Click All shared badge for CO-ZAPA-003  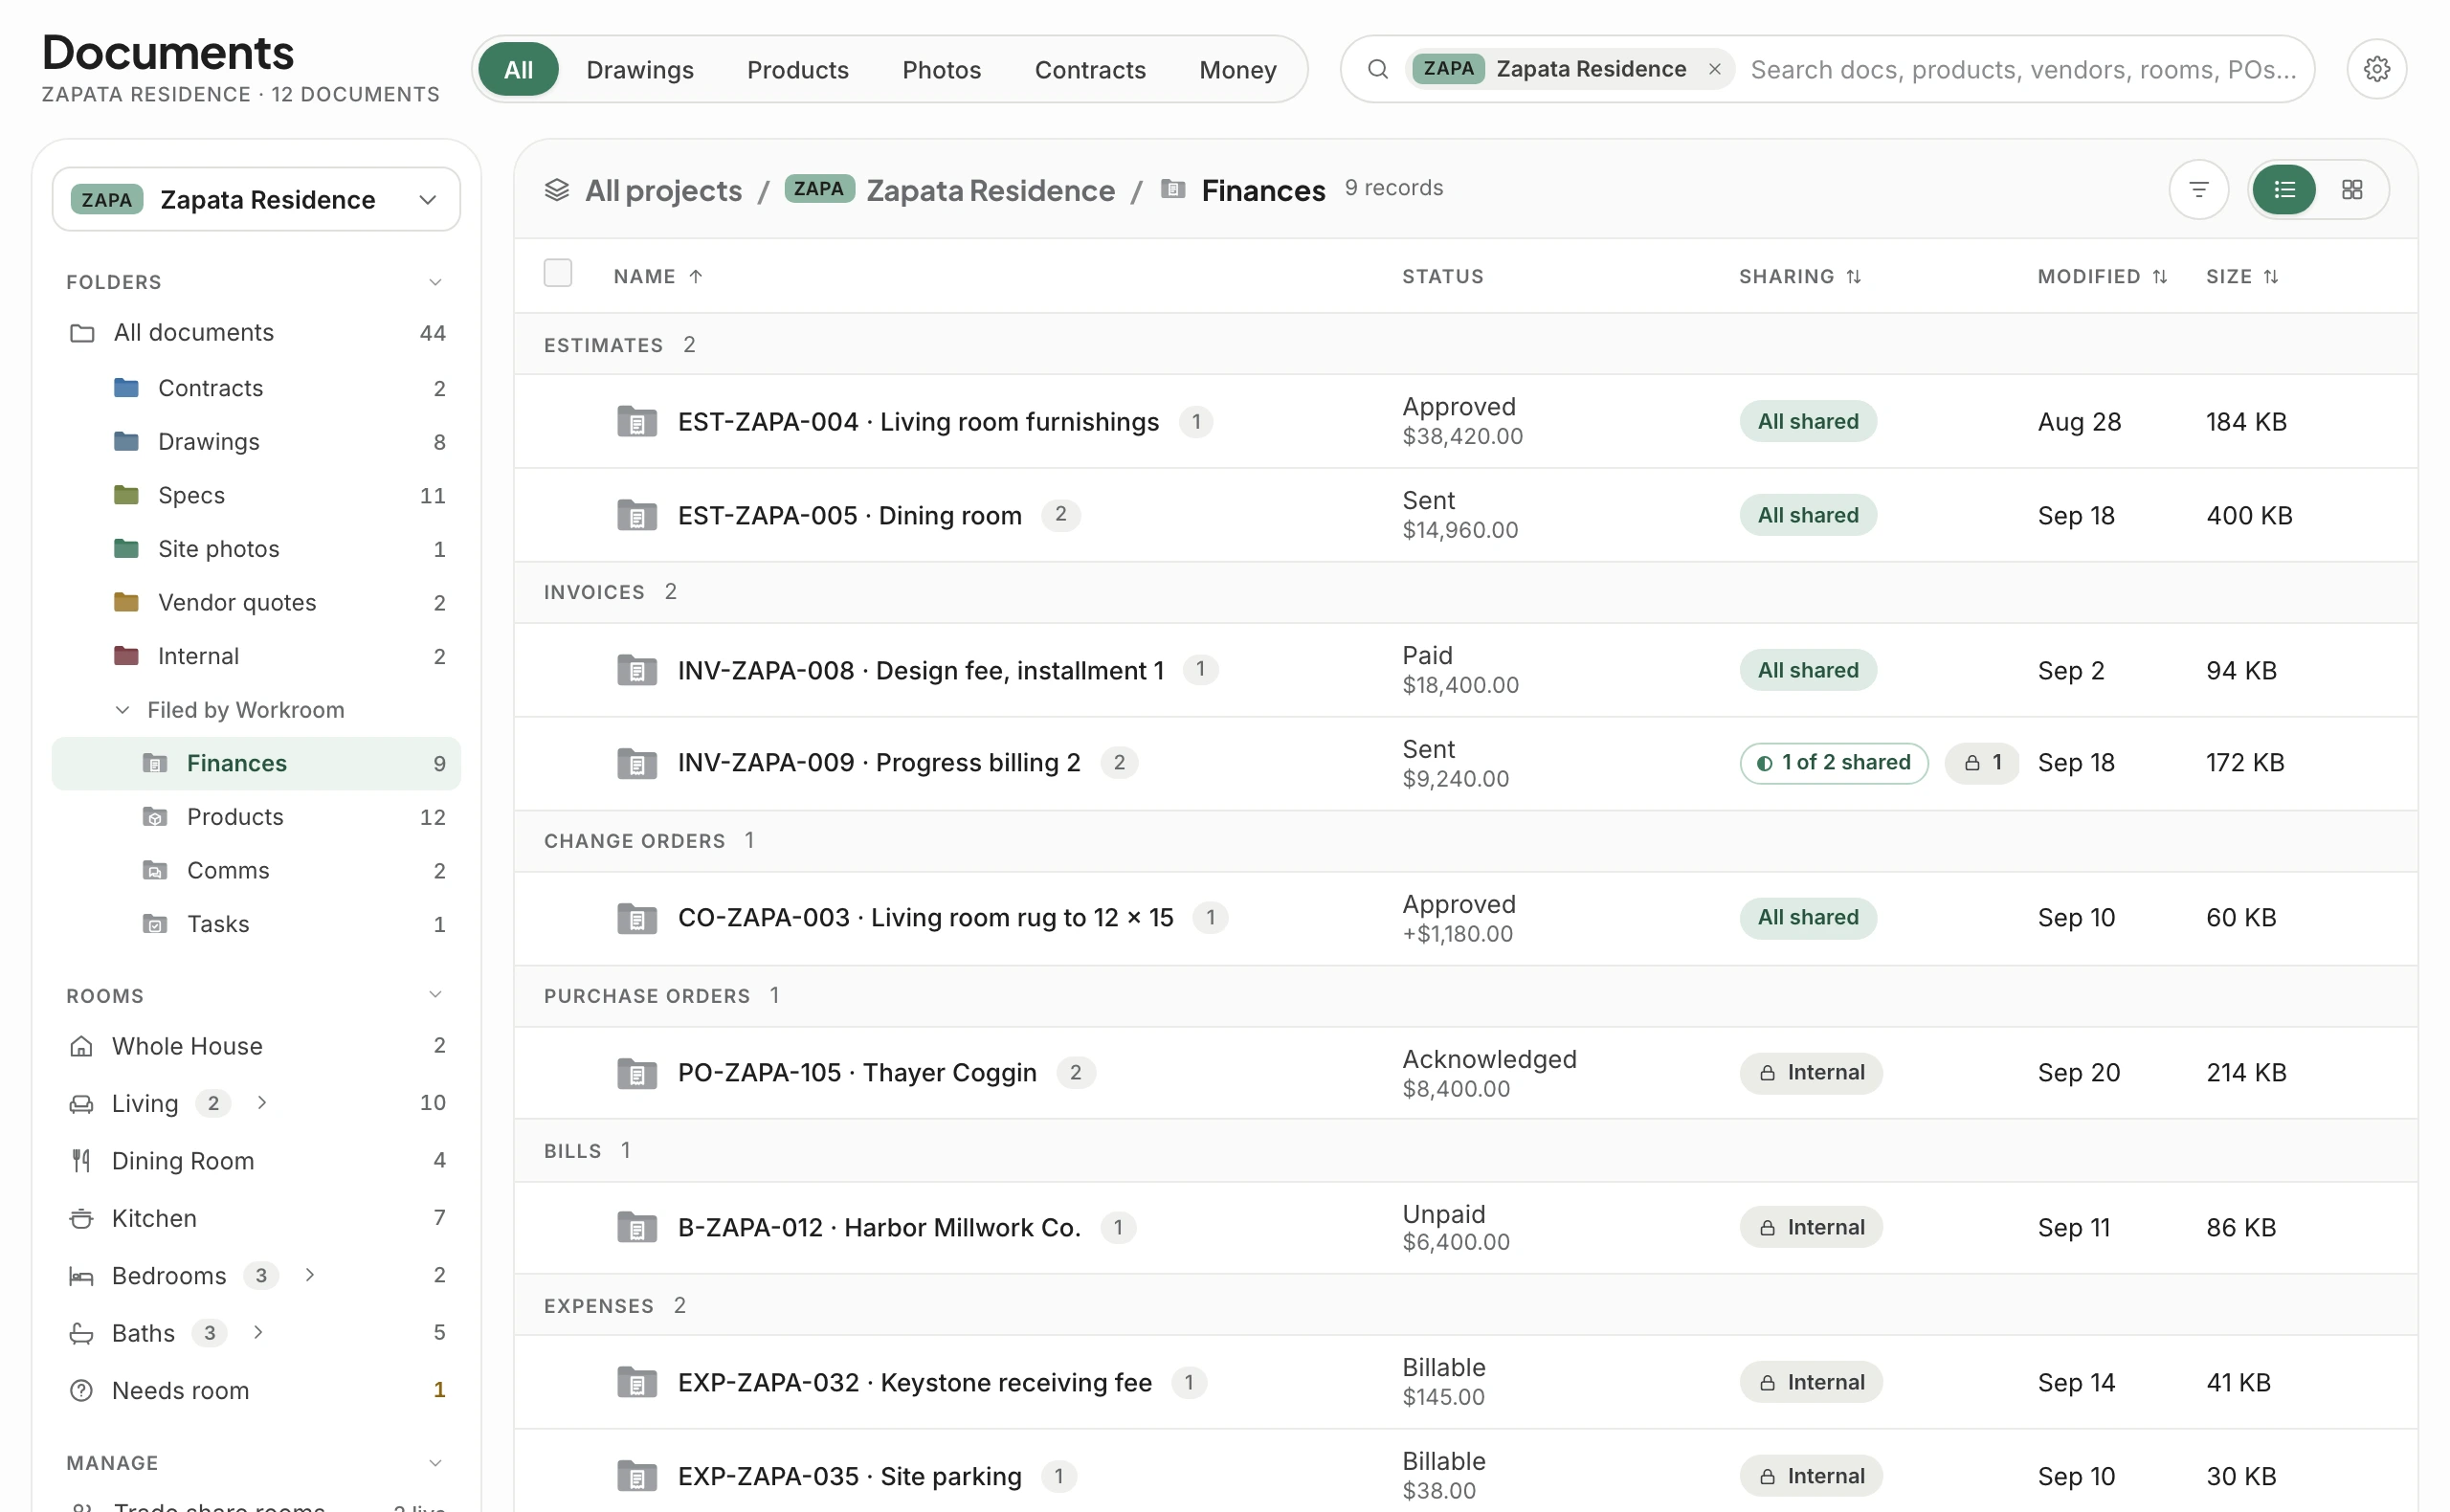coord(1808,918)
